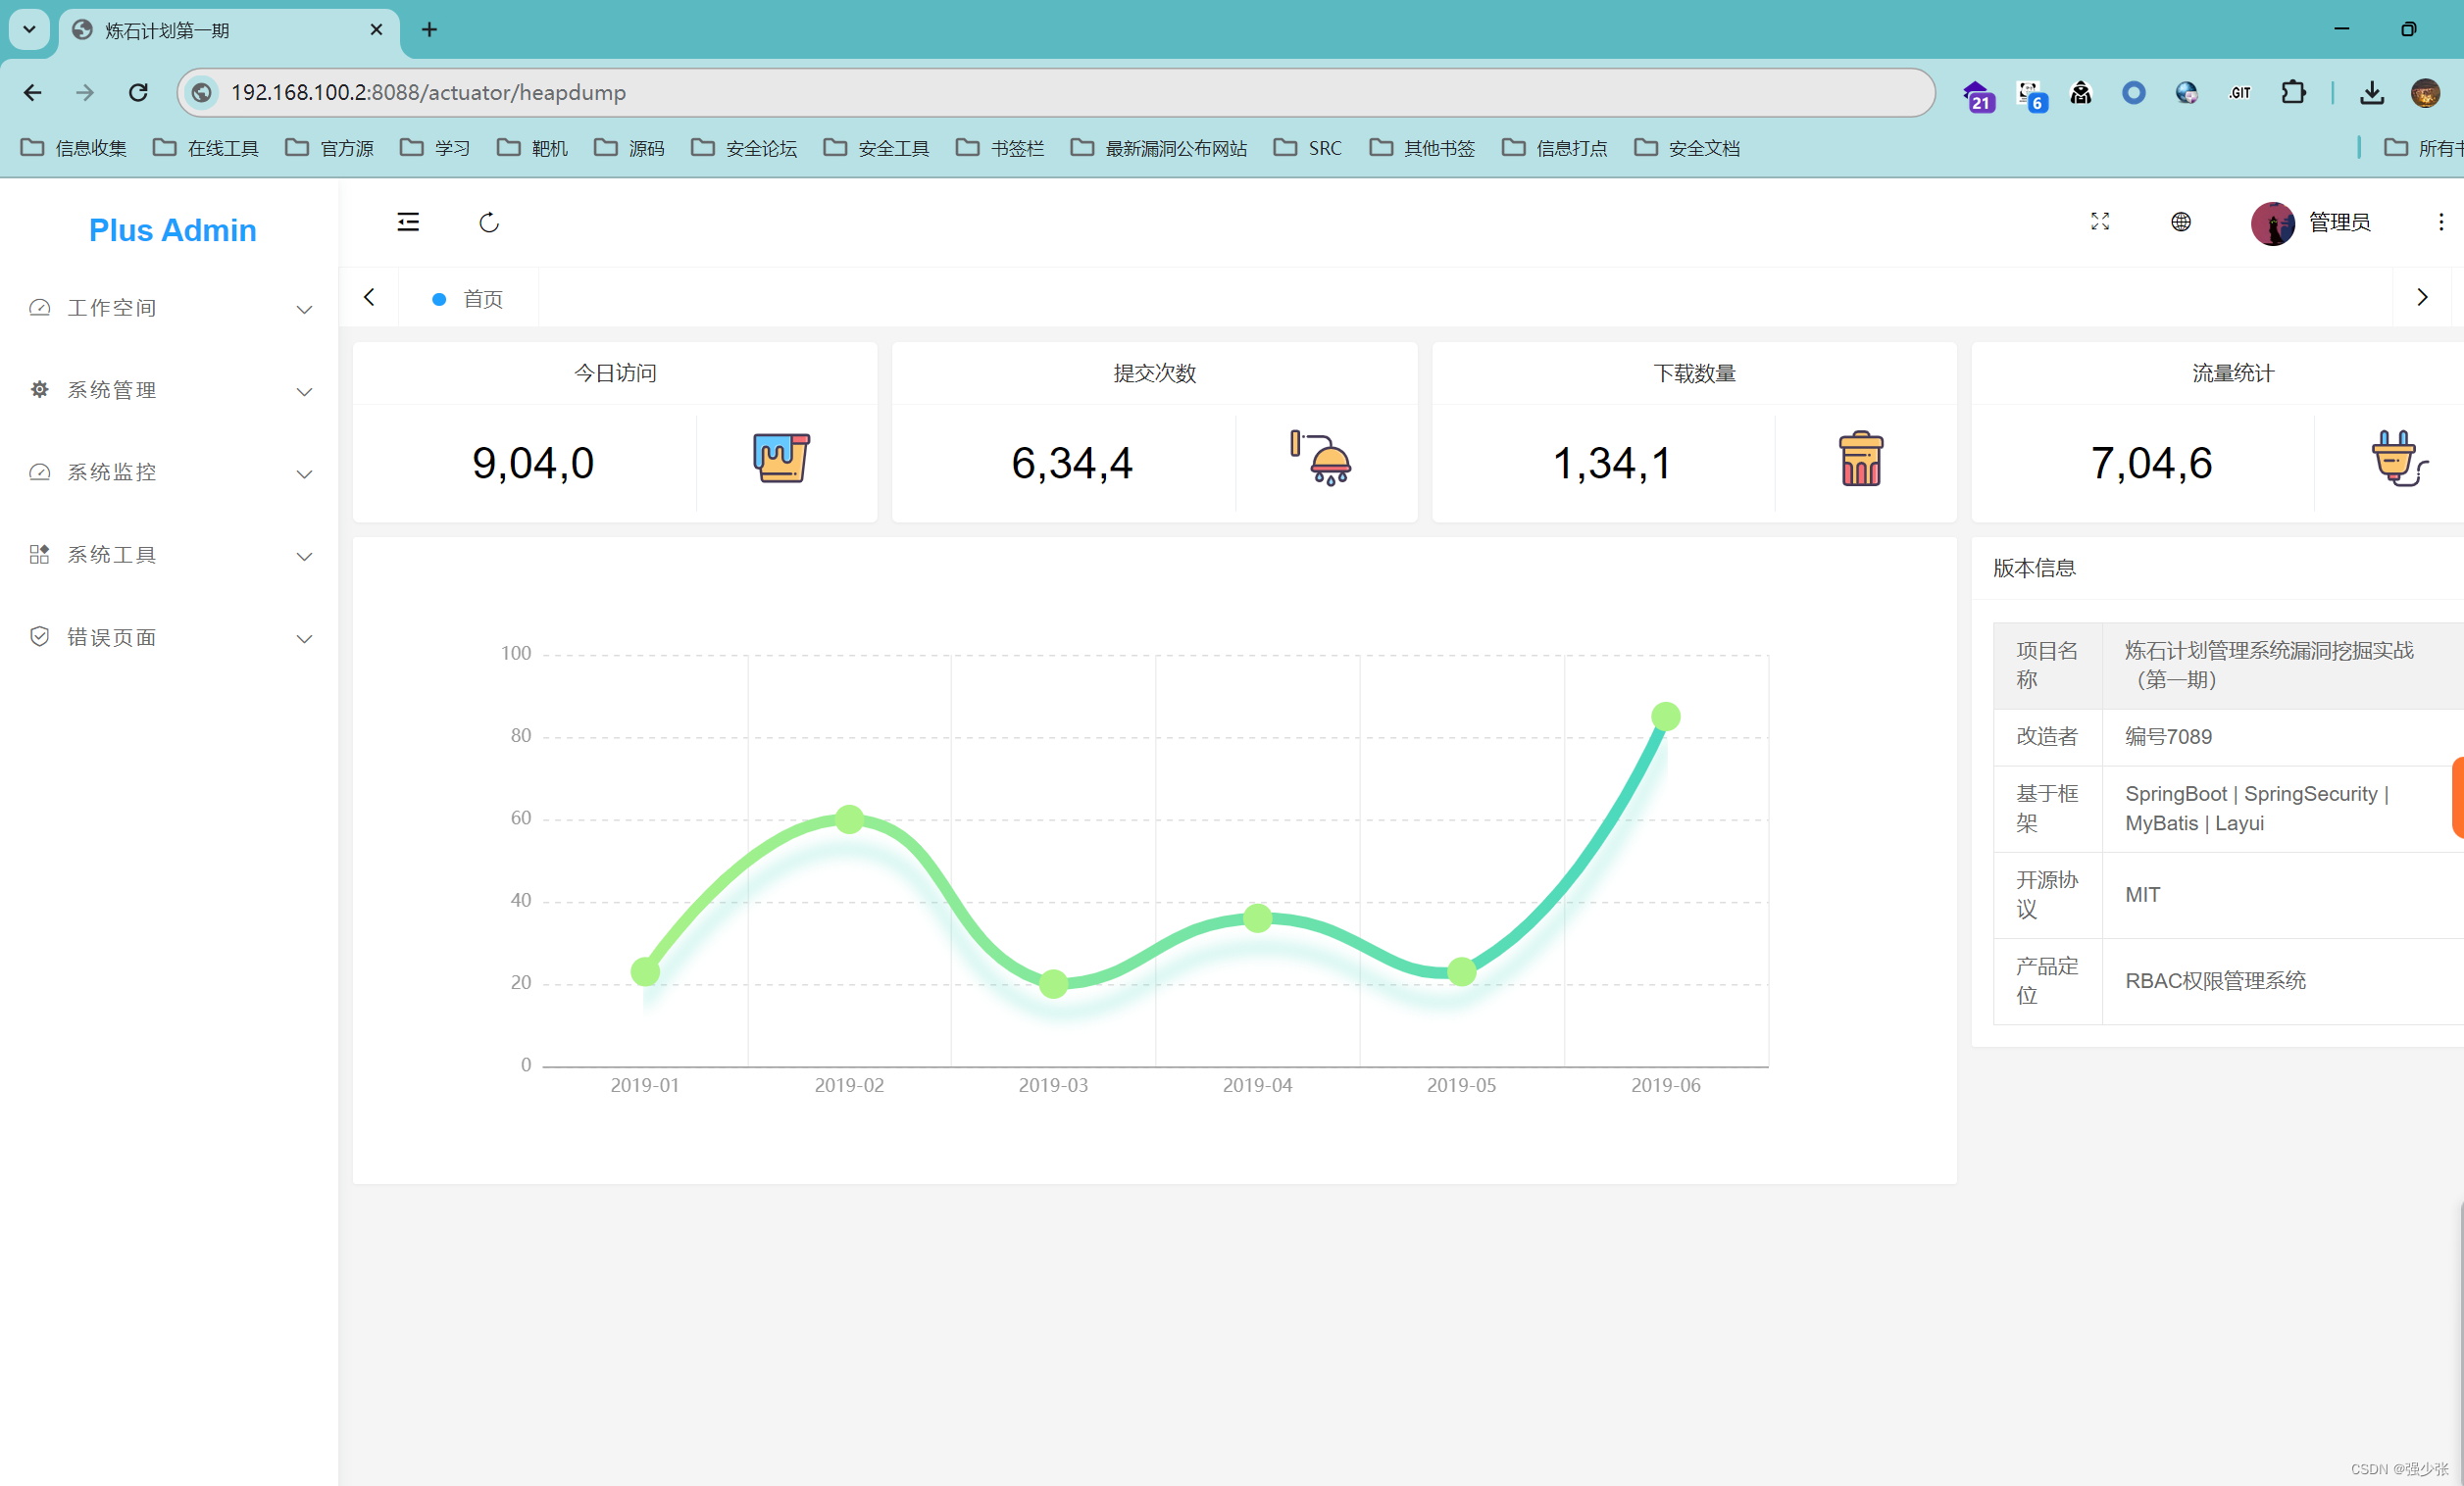
Task: Click the blue circle extension icon
Action: [x=2134, y=93]
